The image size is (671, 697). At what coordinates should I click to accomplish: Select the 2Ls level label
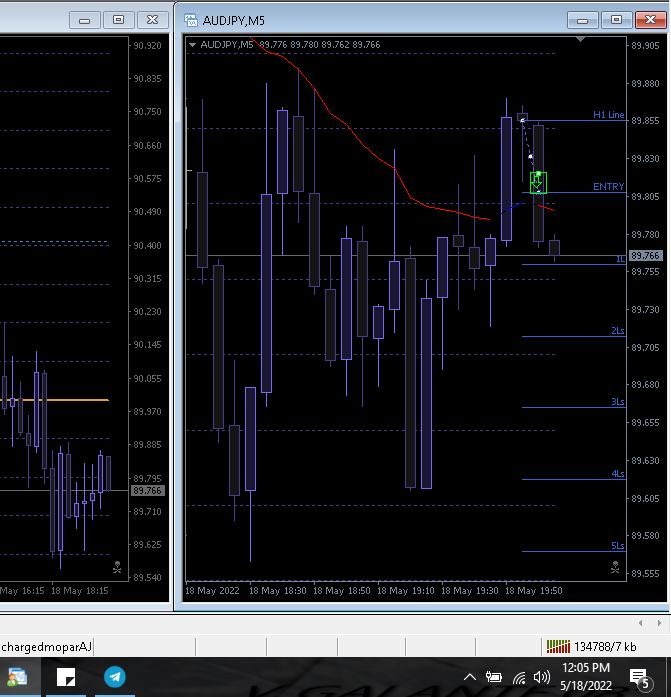tap(617, 330)
